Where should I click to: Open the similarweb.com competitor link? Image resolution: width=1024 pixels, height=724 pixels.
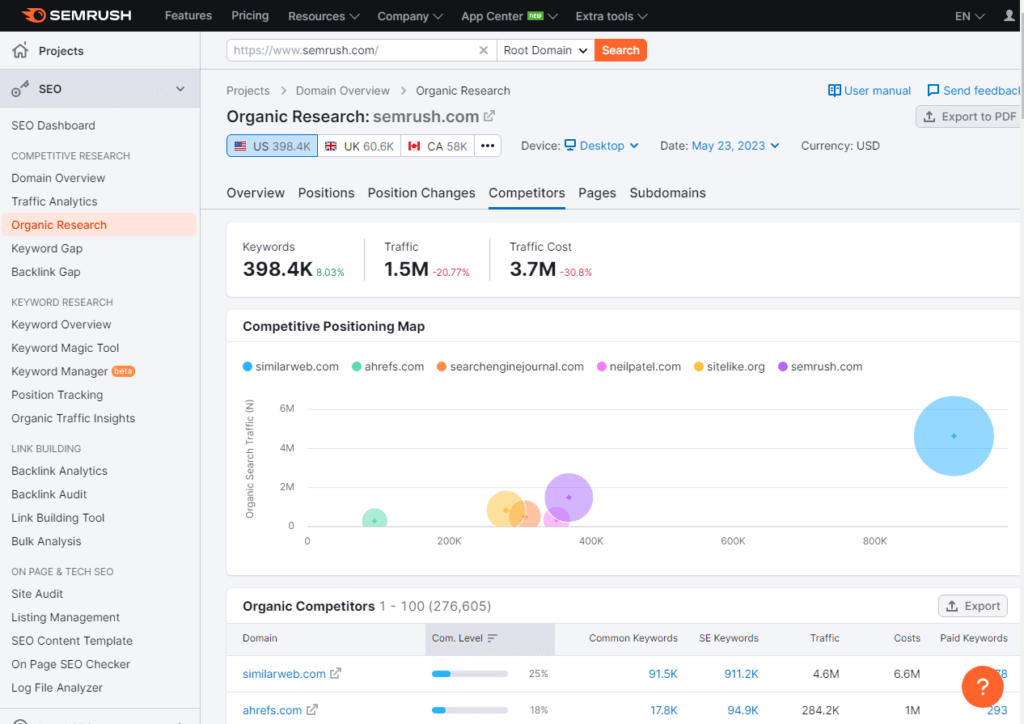tap(284, 673)
